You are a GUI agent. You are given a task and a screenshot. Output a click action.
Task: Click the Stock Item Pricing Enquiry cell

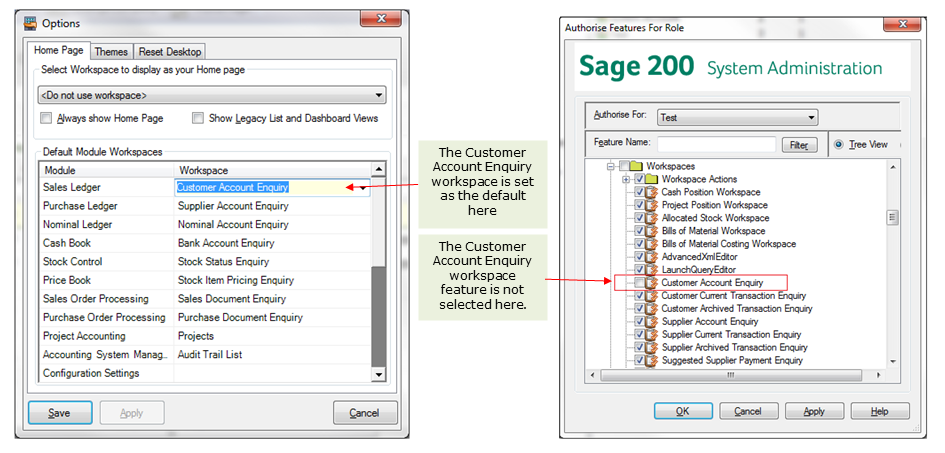click(x=272, y=281)
